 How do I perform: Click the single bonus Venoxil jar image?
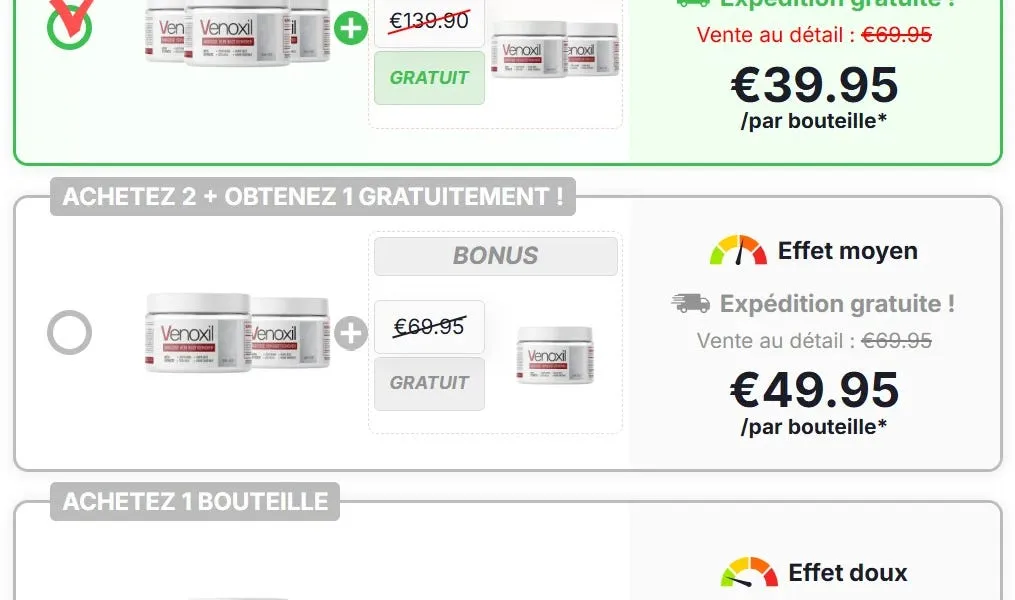(555, 354)
